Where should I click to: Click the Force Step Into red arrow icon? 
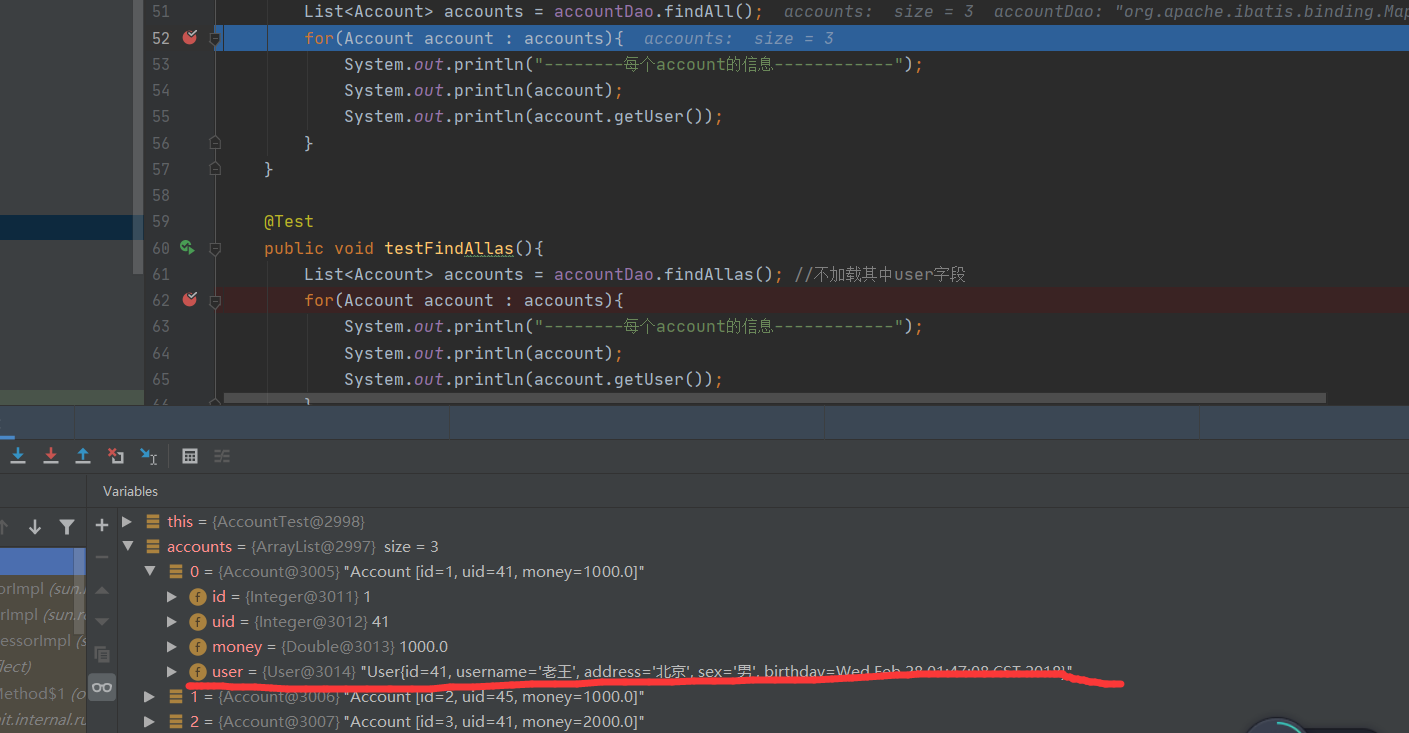pyautogui.click(x=51, y=456)
